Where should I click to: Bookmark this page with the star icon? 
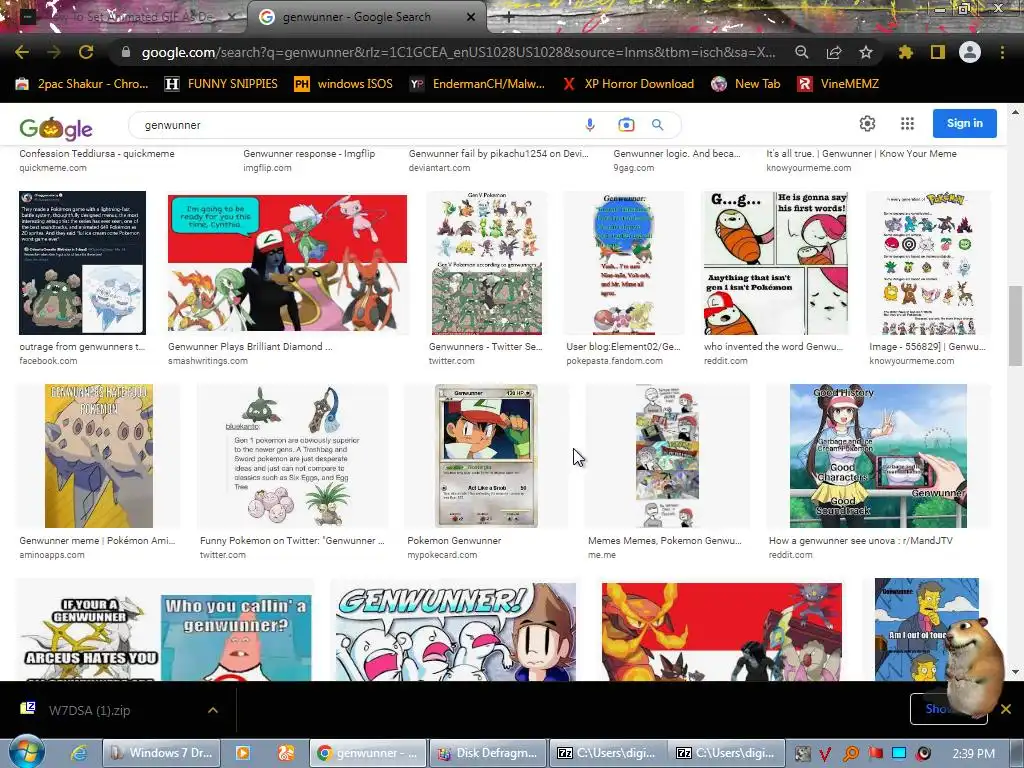[865, 52]
